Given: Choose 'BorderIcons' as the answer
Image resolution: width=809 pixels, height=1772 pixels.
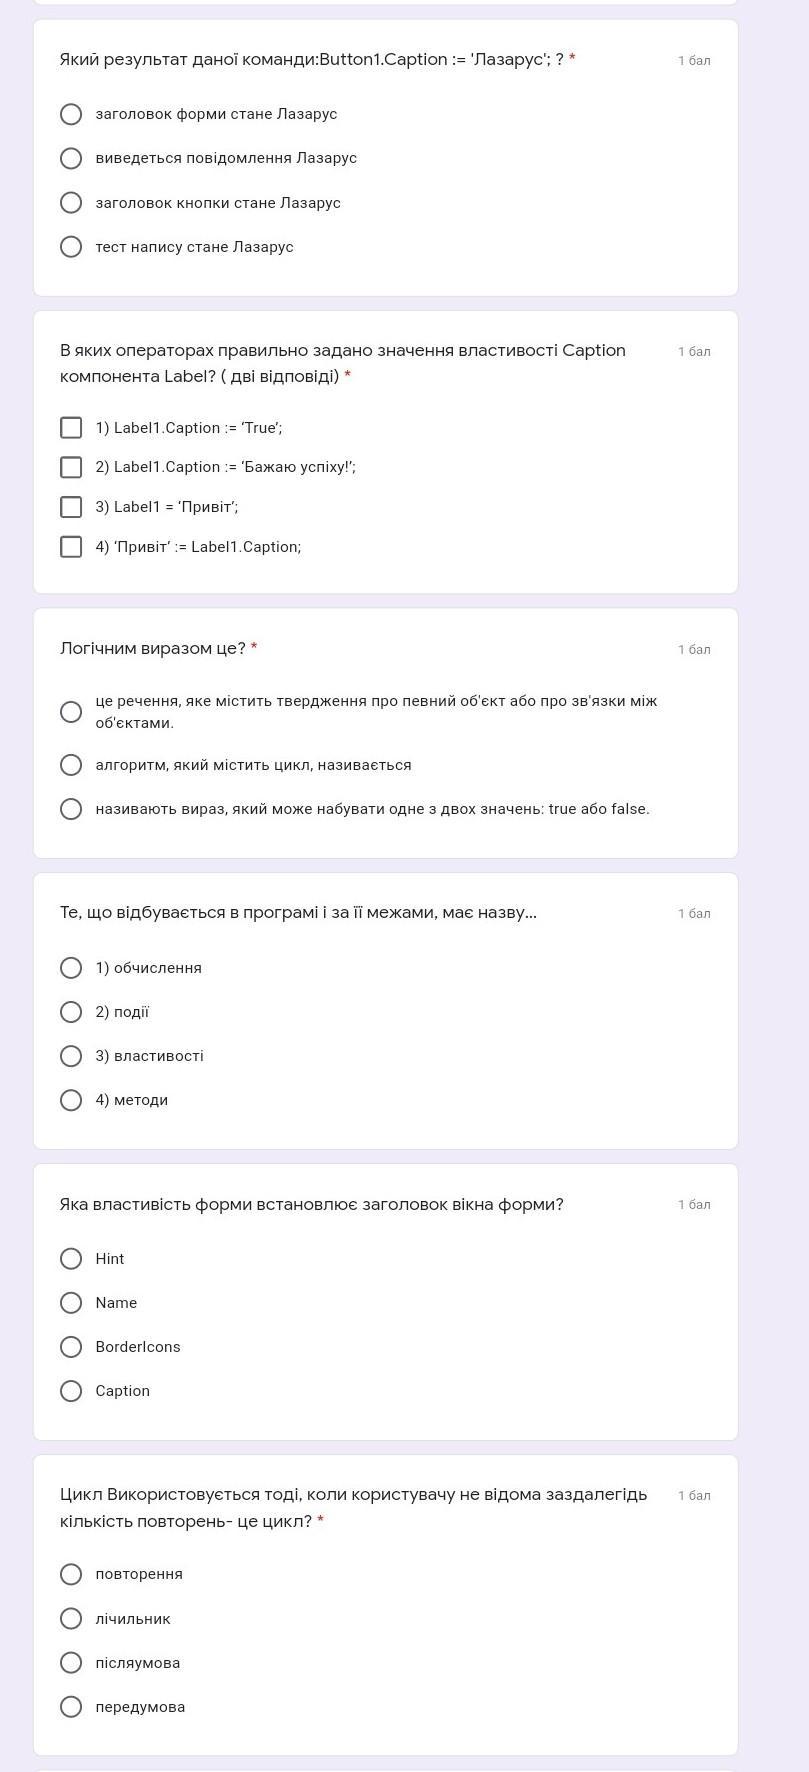Looking at the screenshot, I should click(x=71, y=1347).
